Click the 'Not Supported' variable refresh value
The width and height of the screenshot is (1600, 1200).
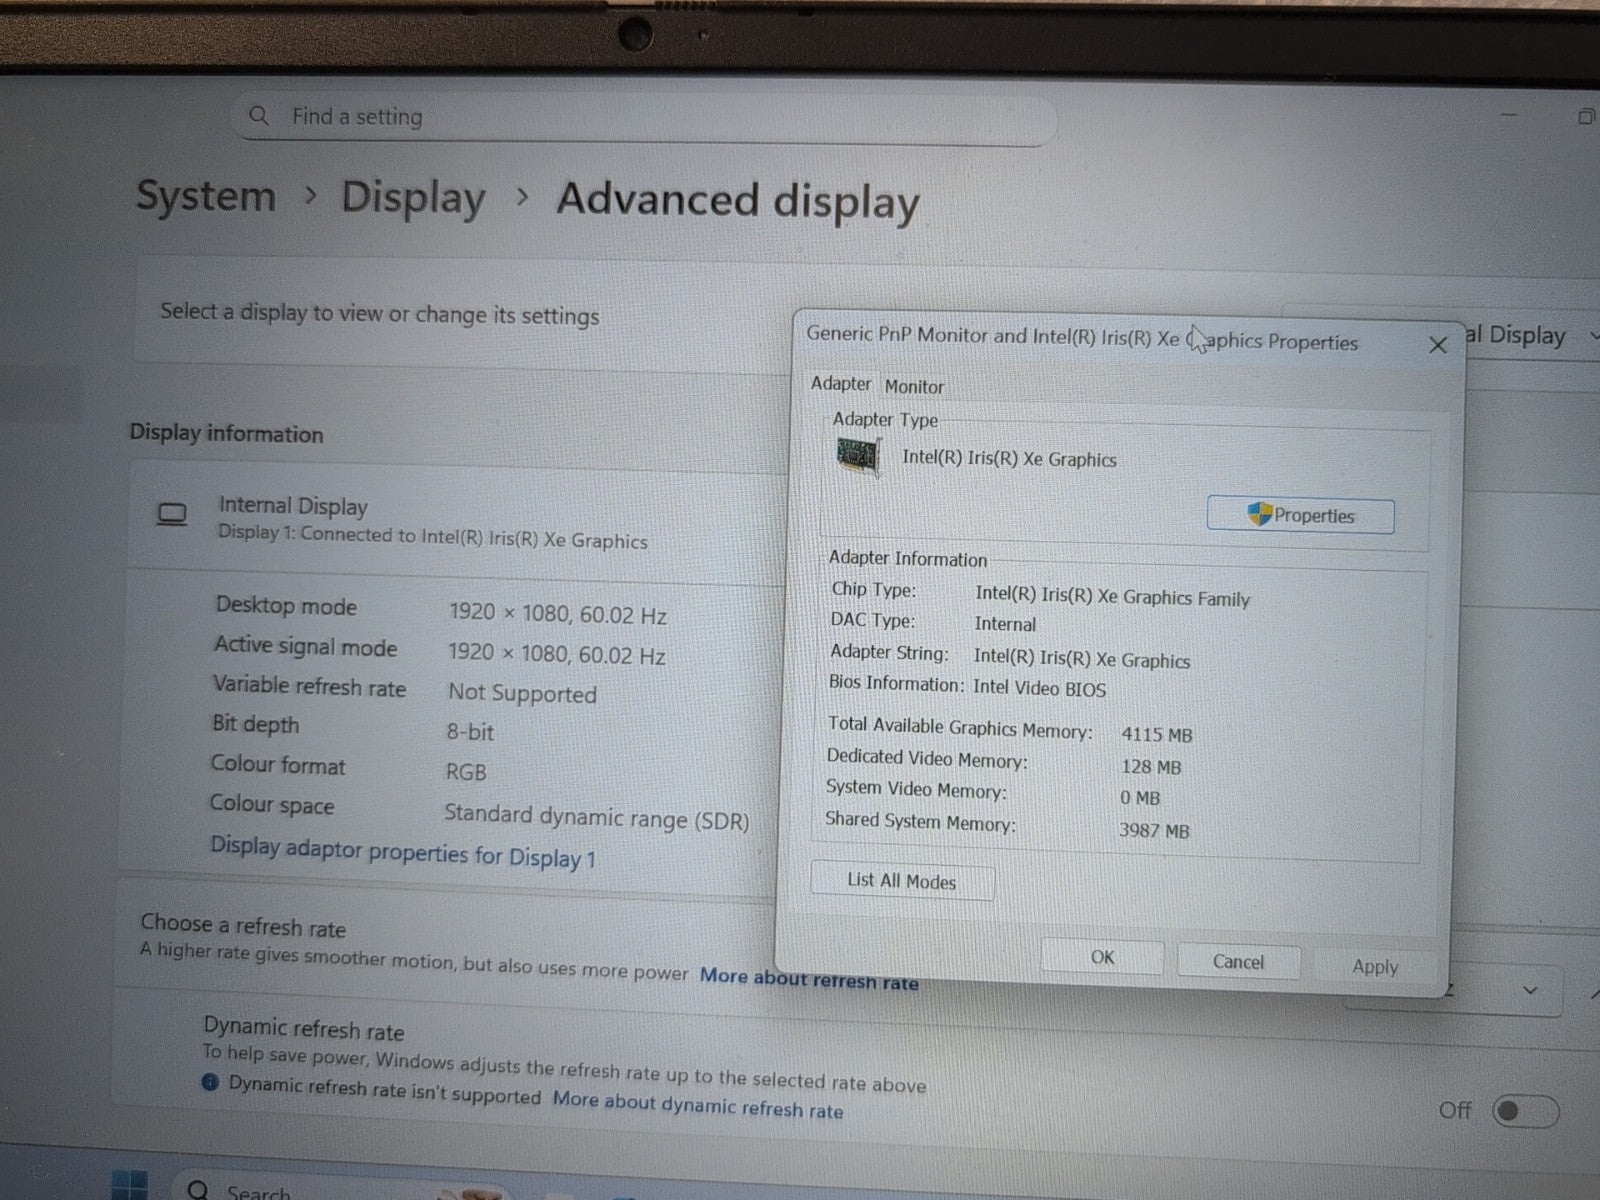pyautogui.click(x=522, y=693)
